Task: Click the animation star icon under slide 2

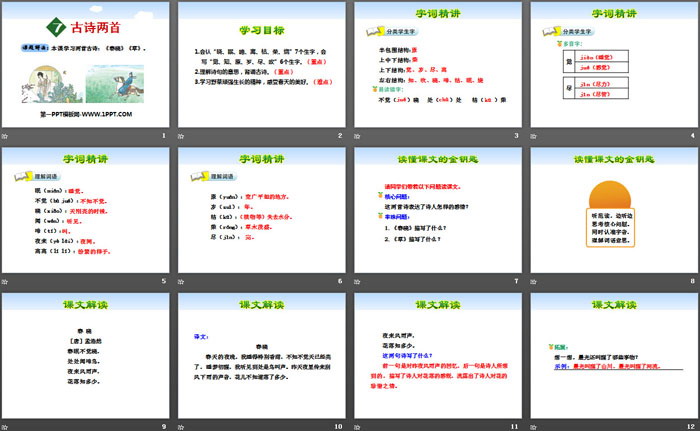Action: 182,136
